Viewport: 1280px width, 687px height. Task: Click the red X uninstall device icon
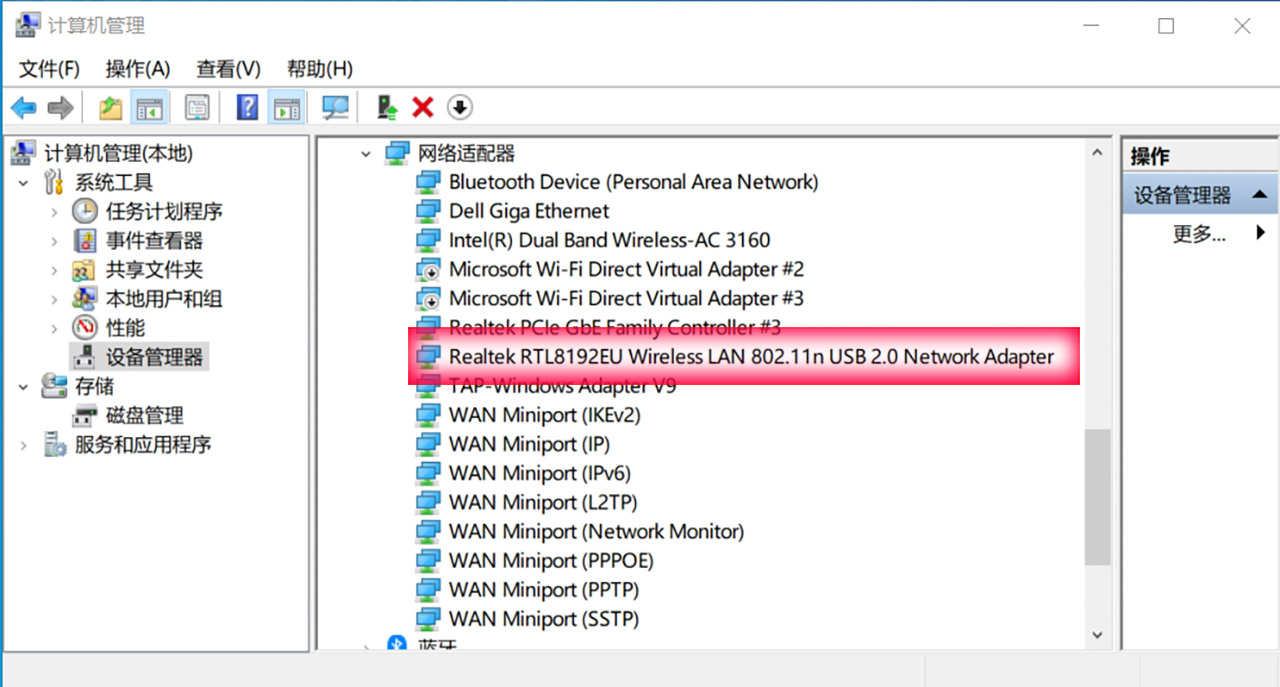point(423,108)
